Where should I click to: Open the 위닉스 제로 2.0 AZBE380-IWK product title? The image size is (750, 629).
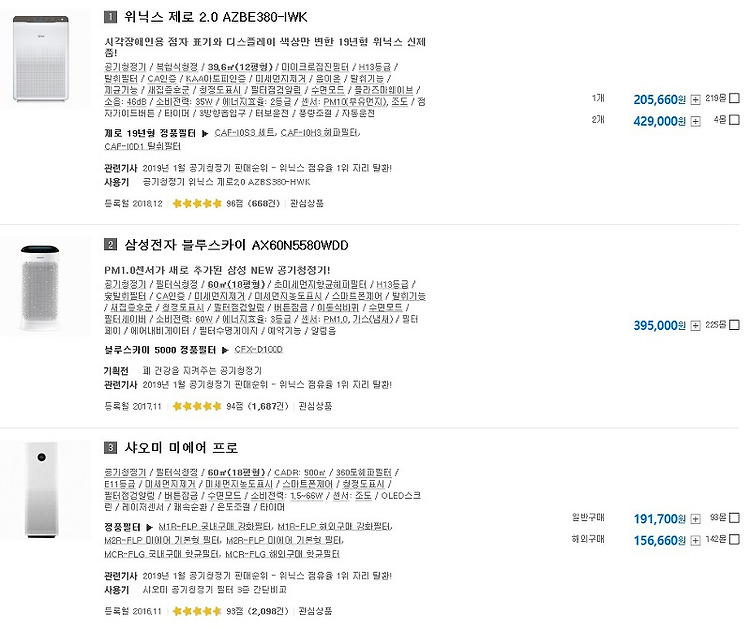point(215,17)
